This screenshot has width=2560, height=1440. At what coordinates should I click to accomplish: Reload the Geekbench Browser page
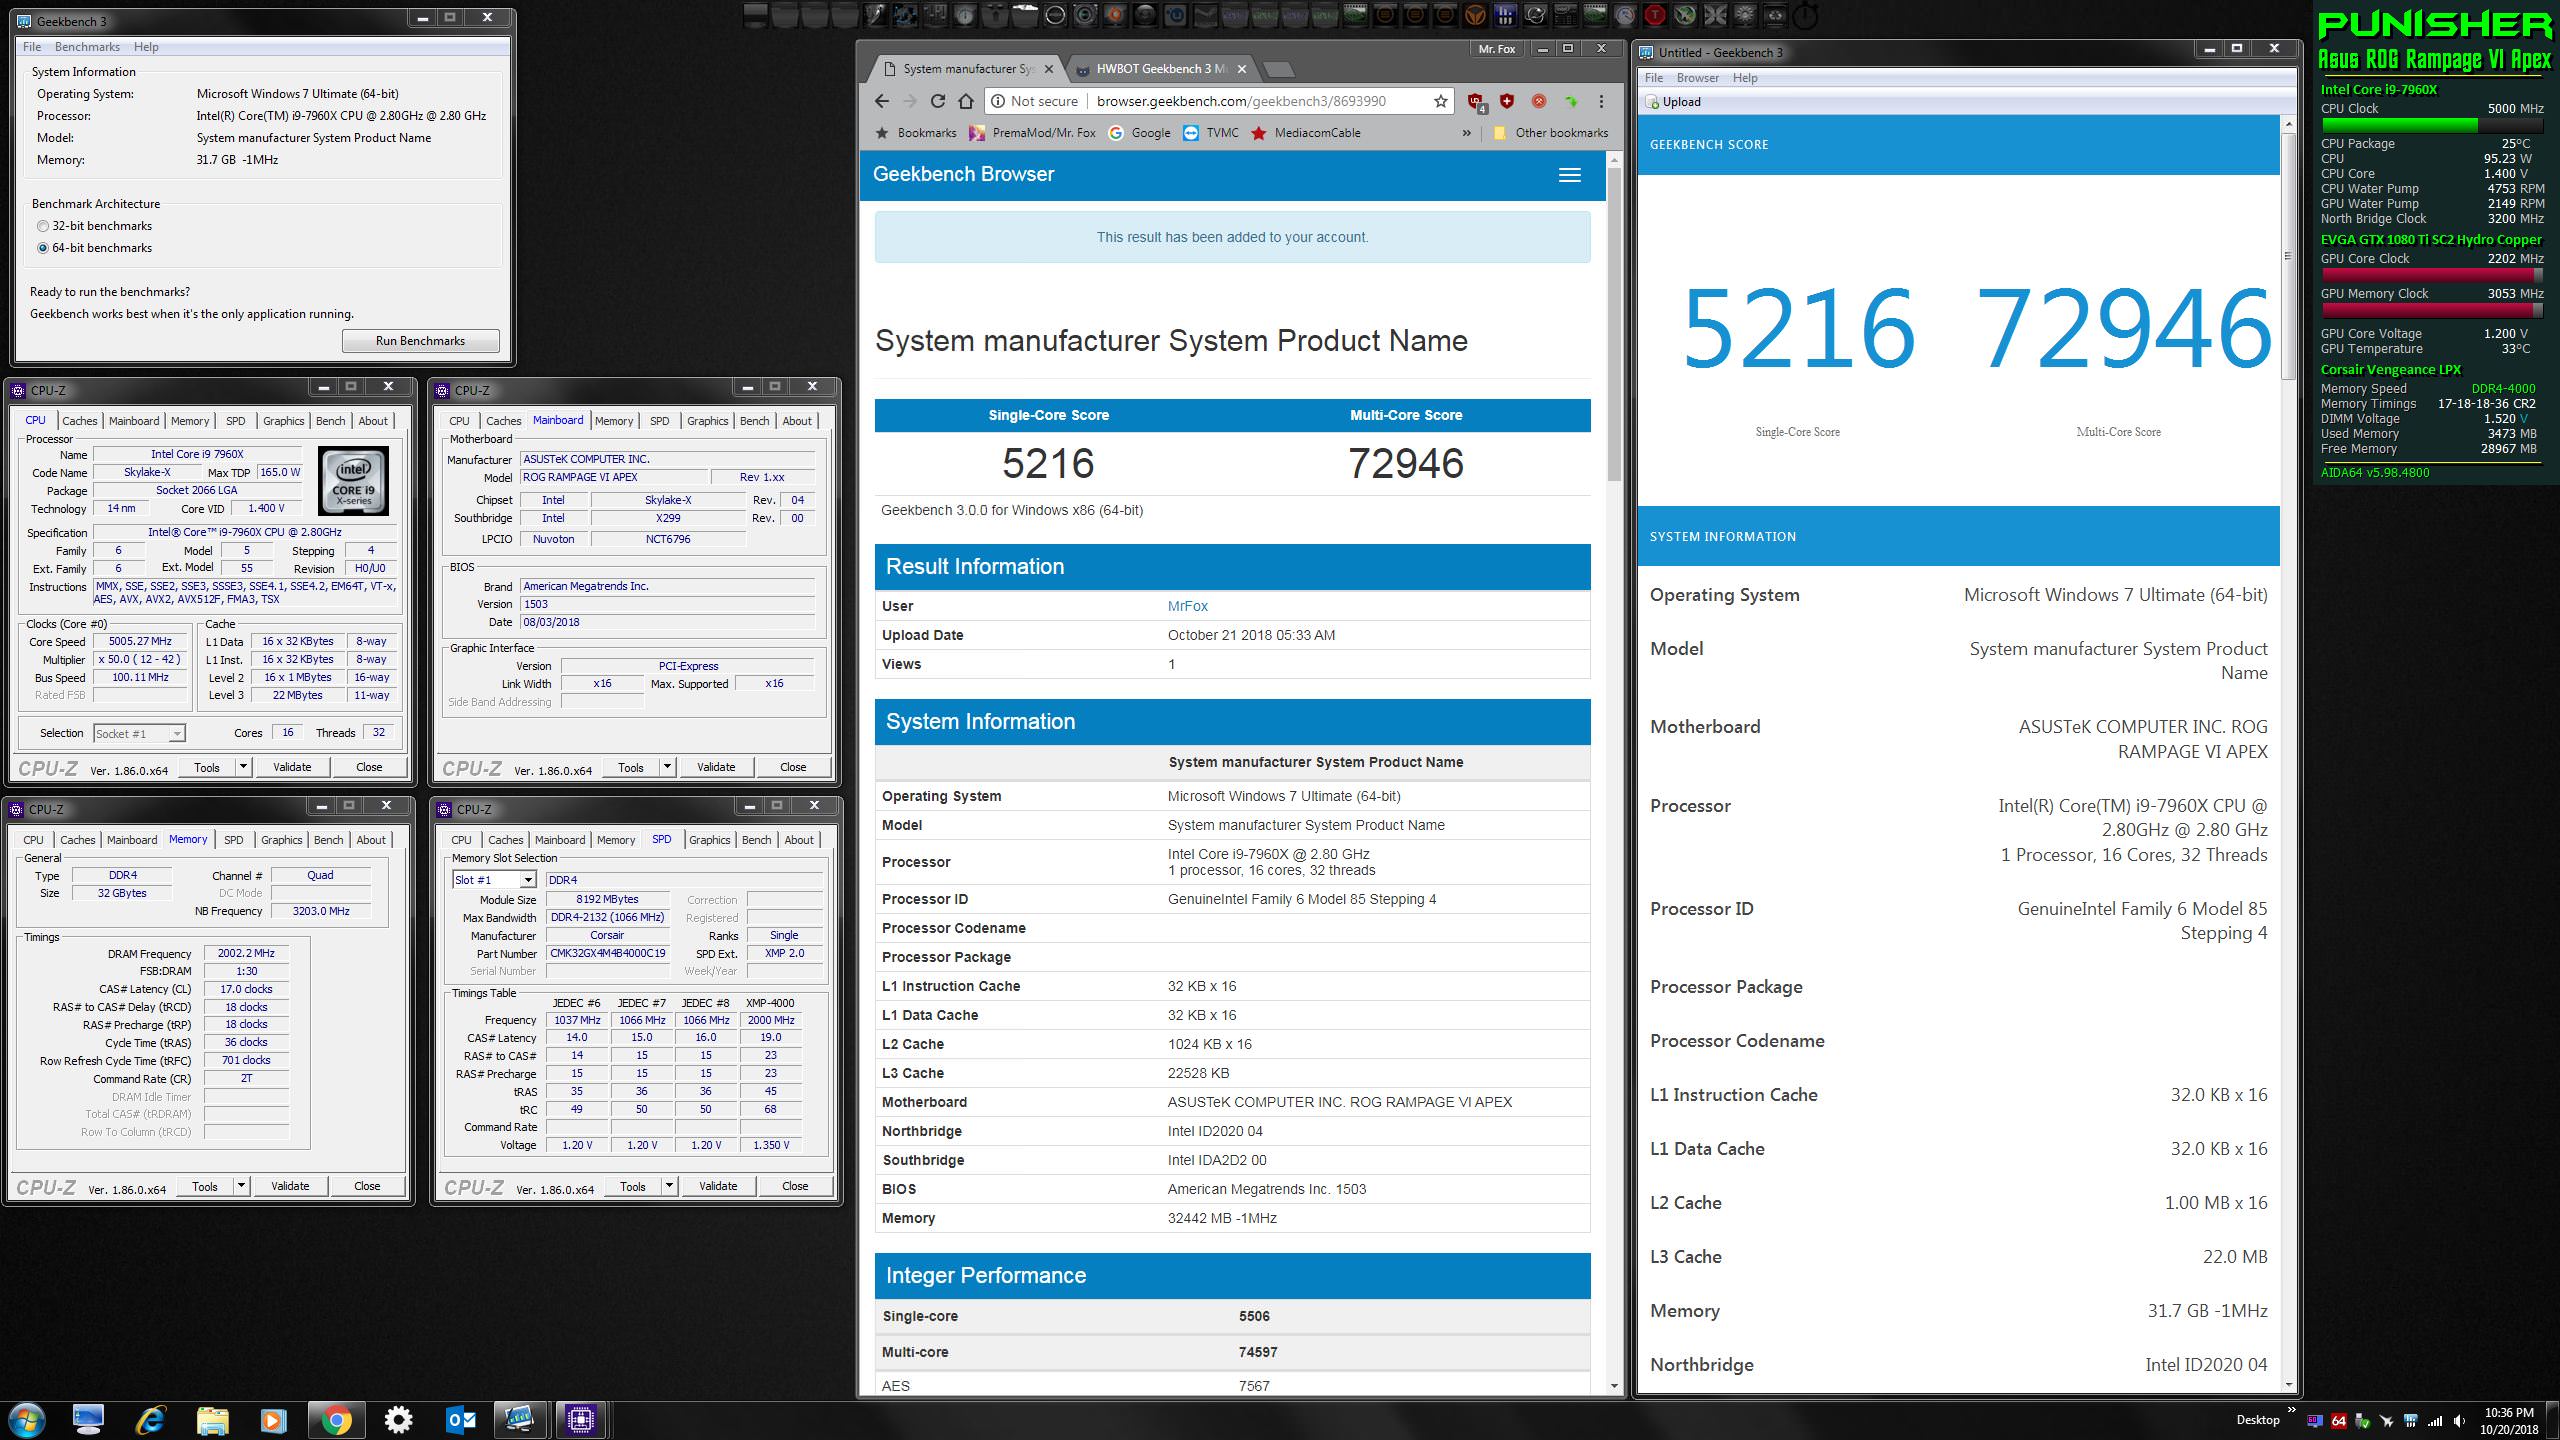click(x=937, y=101)
